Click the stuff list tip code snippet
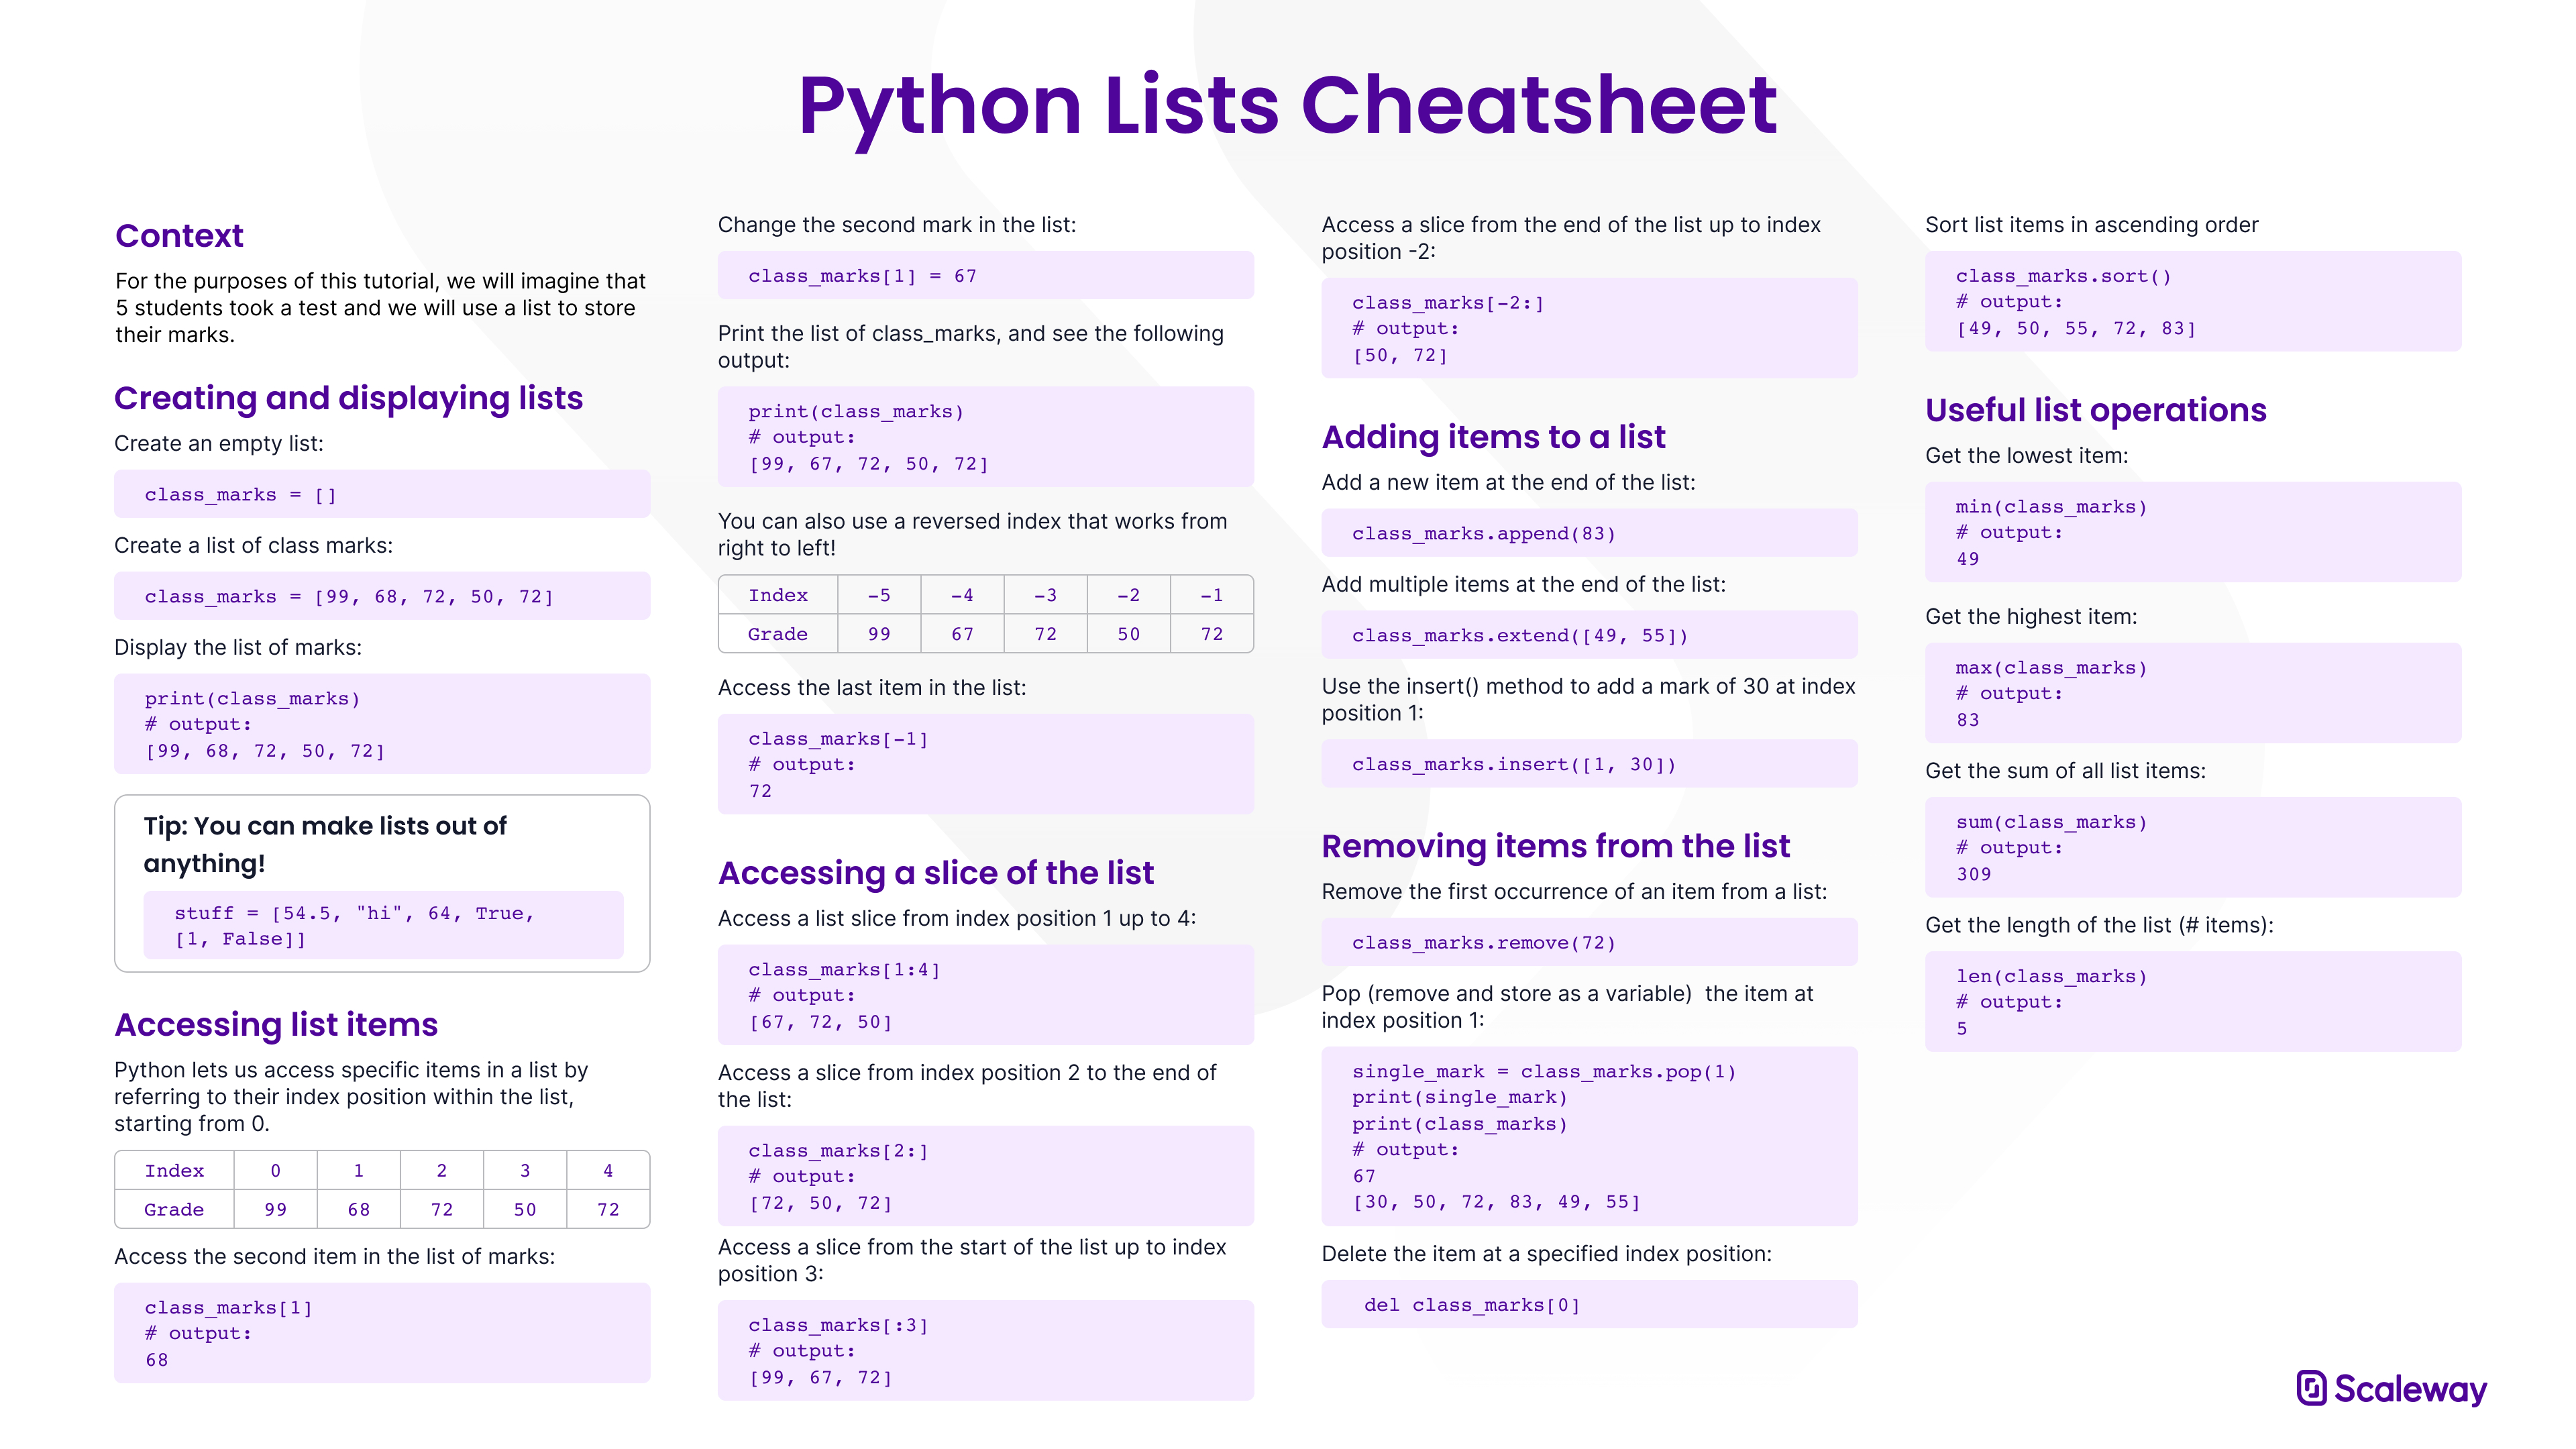 tap(383, 926)
